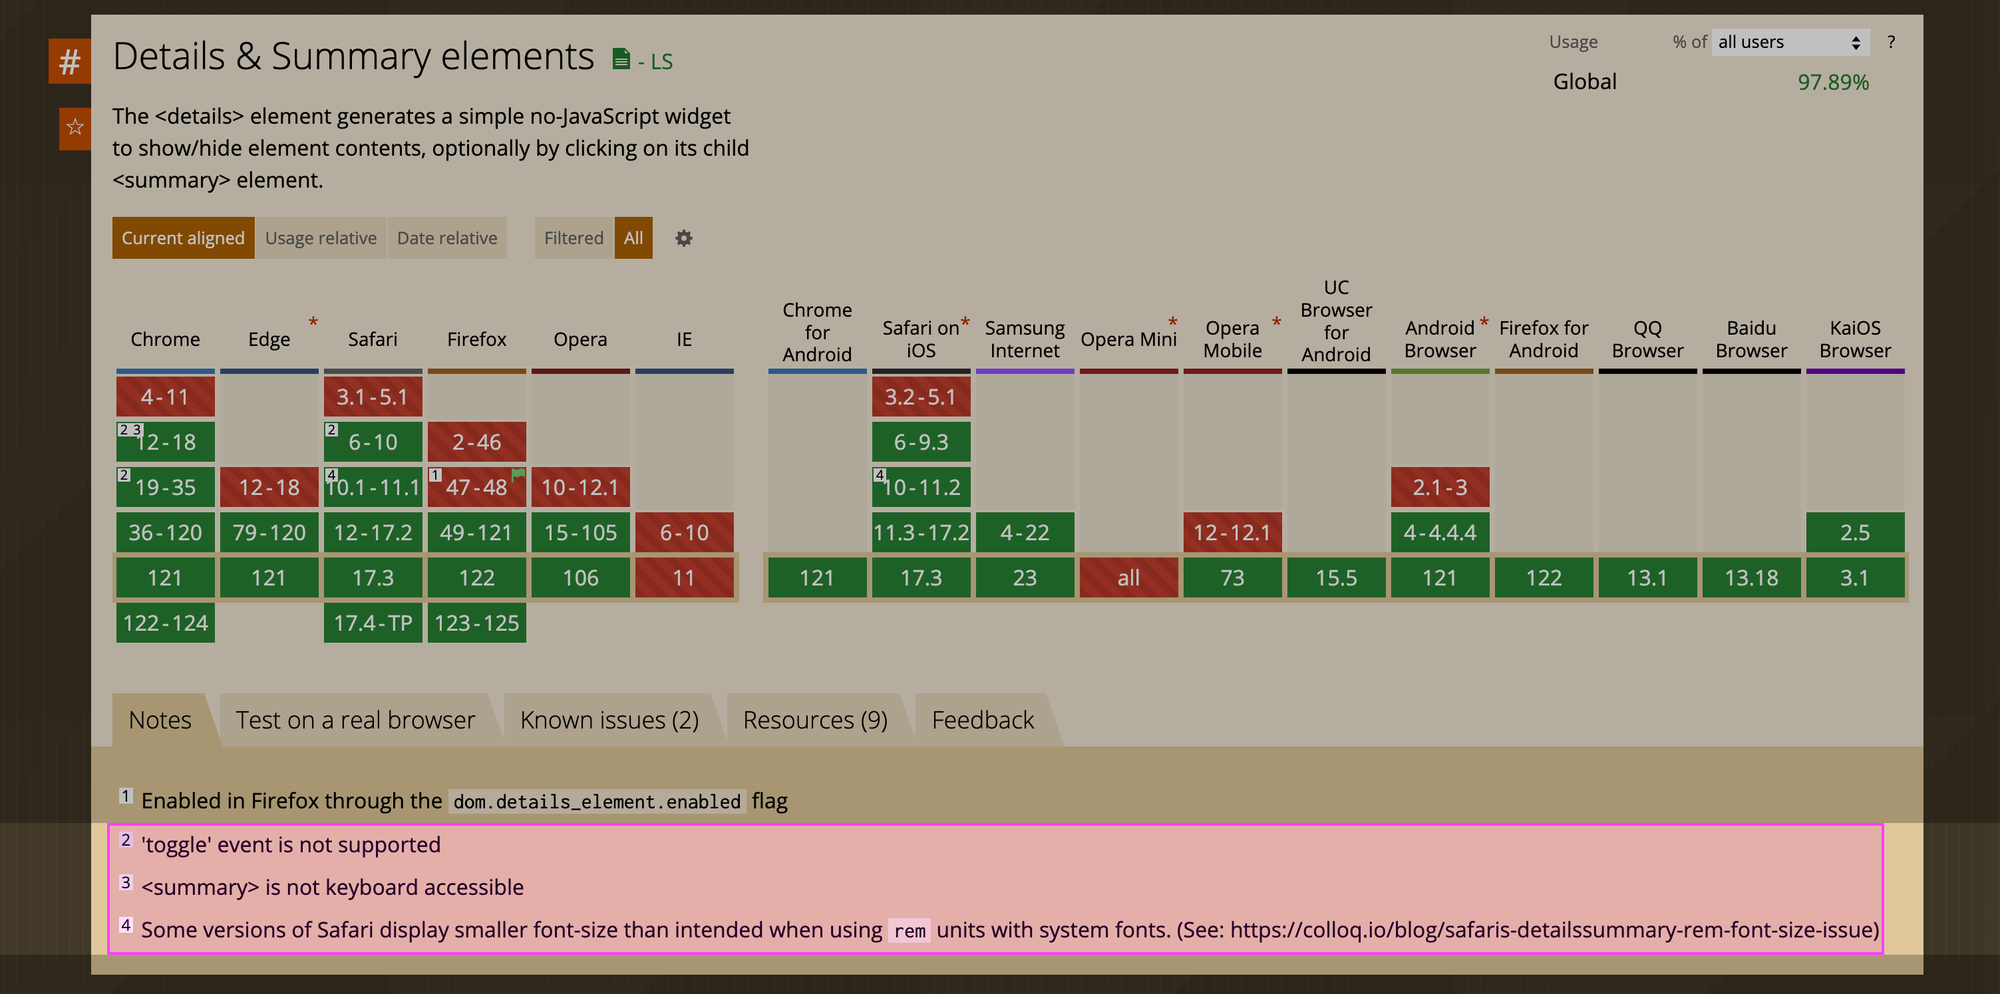
Task: Click Chrome 12-18 cell
Action: (165, 442)
